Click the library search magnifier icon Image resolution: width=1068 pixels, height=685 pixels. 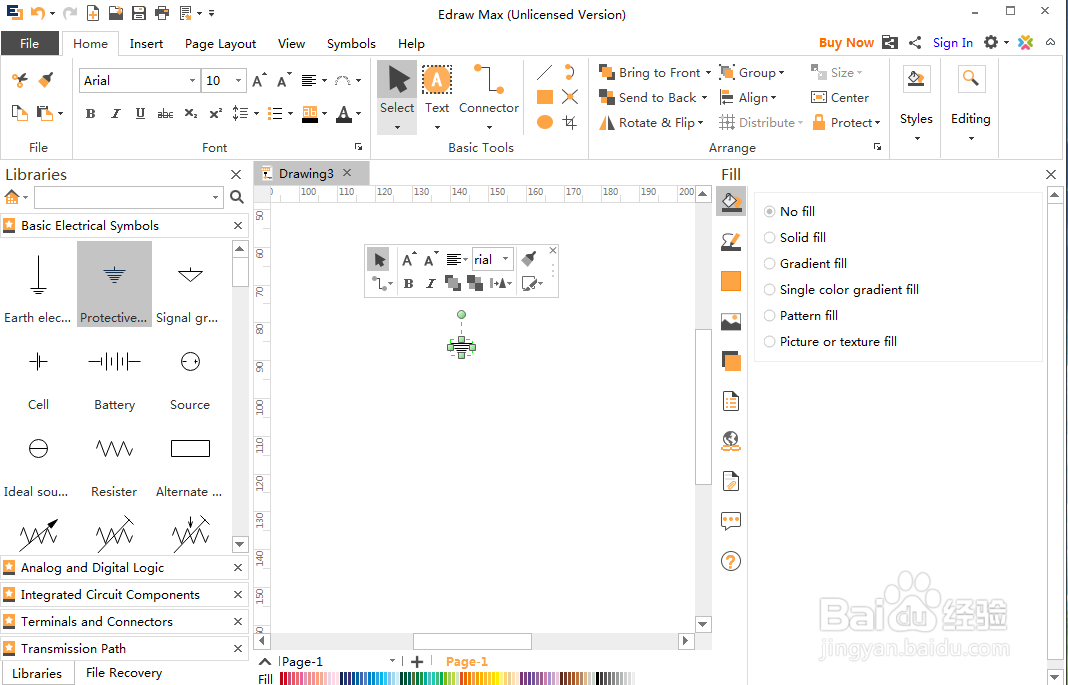tap(236, 197)
